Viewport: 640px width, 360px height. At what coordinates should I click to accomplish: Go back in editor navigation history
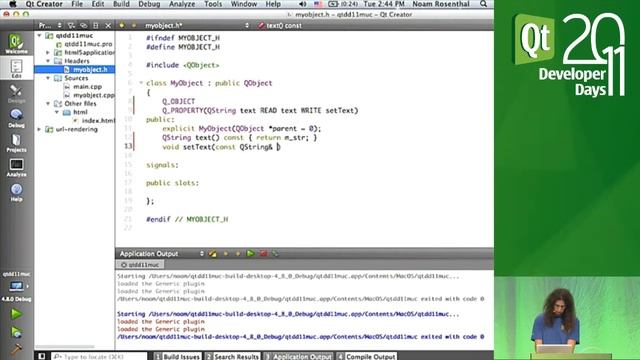[122, 25]
